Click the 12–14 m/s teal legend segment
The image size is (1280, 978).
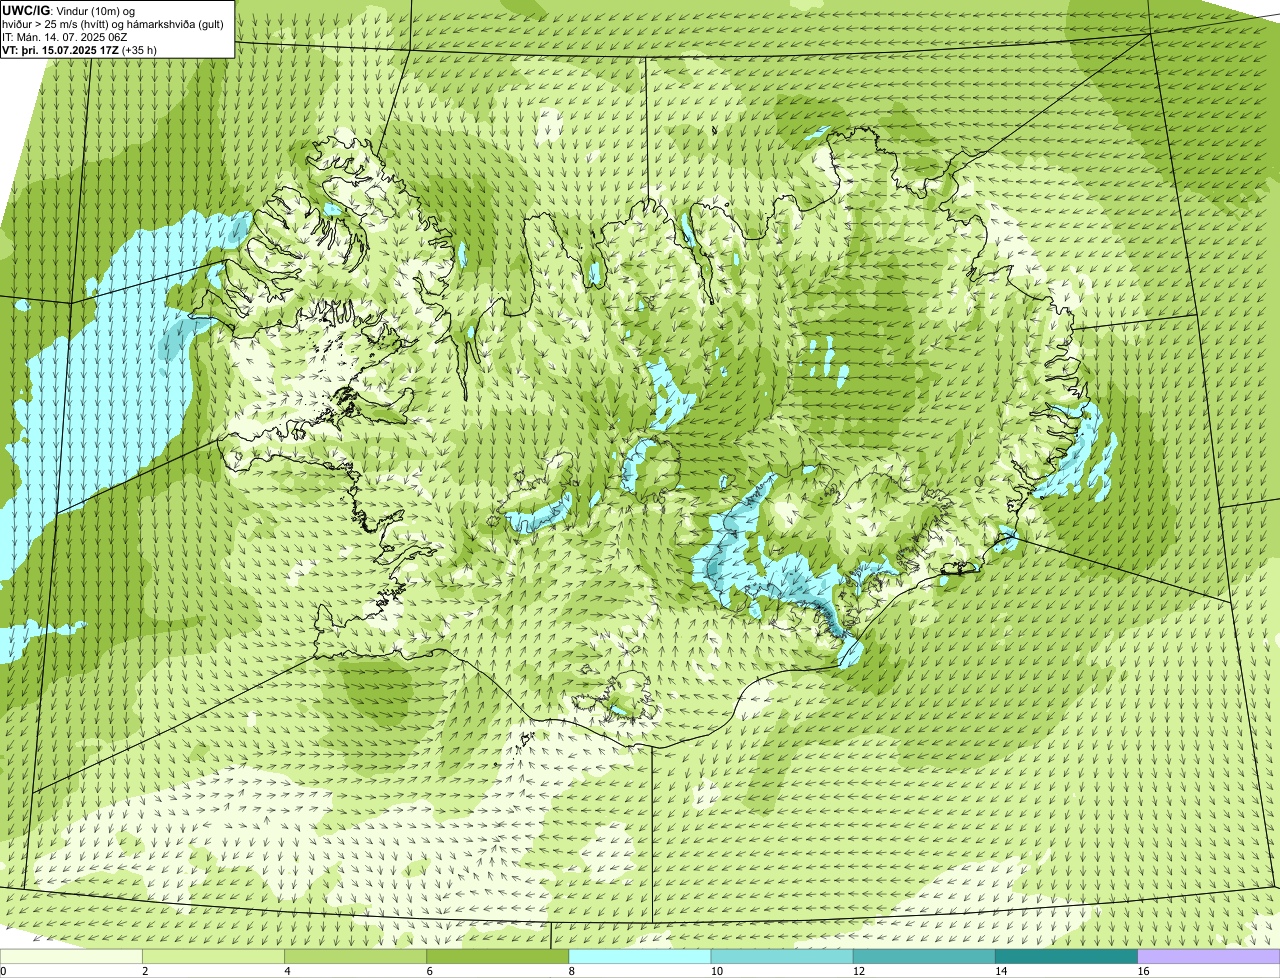pos(926,956)
